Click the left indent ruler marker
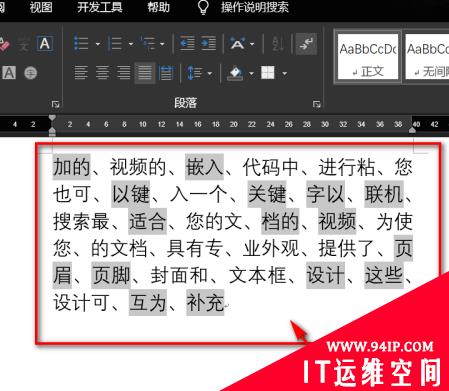The image size is (449, 391). pos(52,133)
